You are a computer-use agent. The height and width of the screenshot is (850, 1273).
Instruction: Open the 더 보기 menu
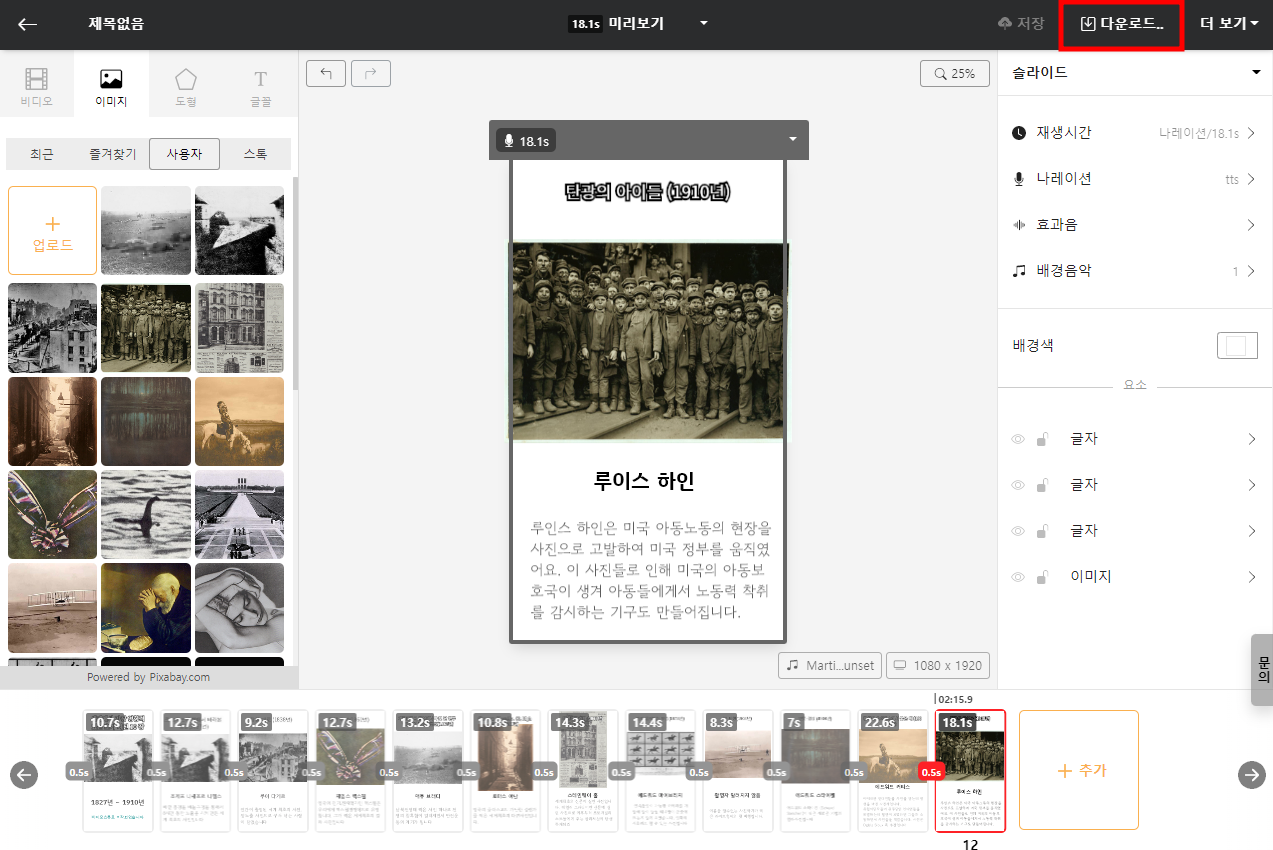(1229, 23)
